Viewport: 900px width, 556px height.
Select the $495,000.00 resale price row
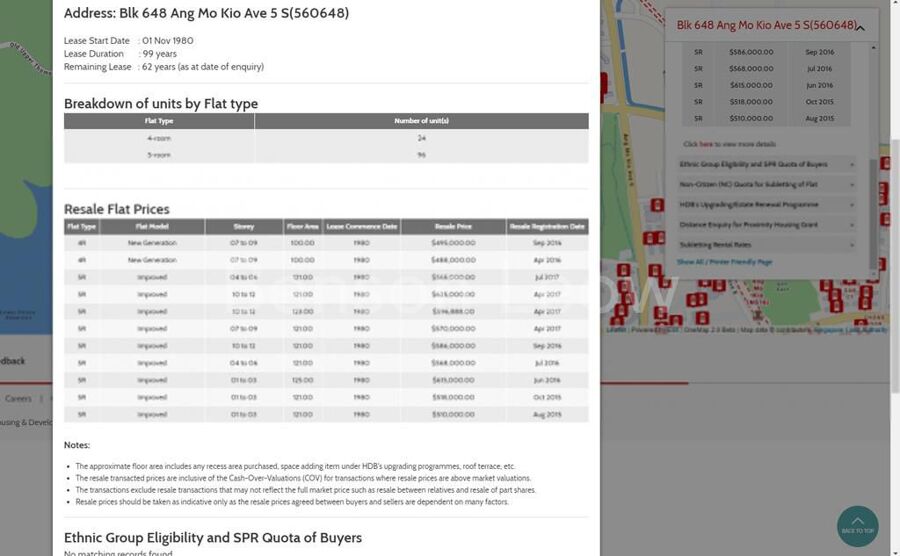(x=326, y=243)
